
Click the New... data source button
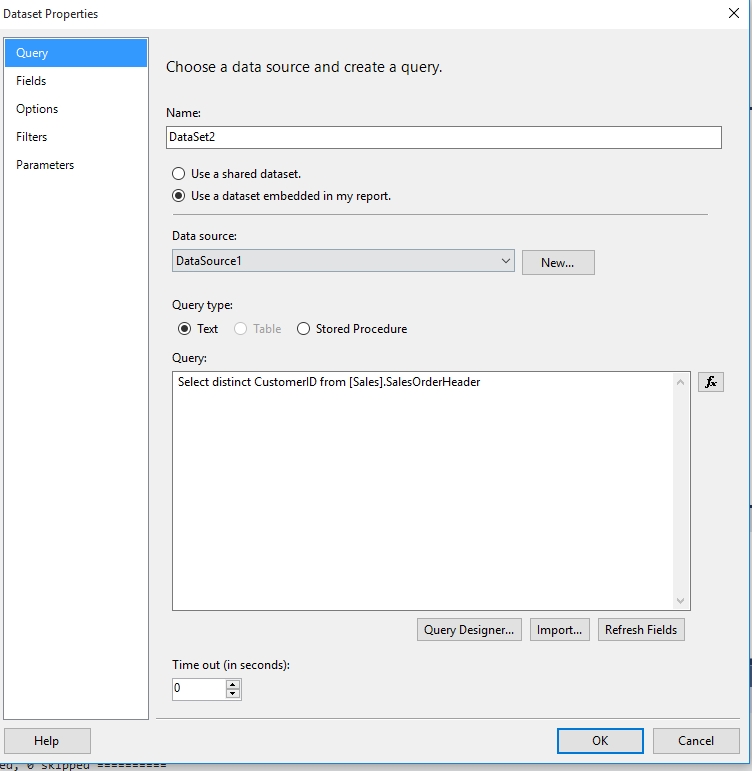coord(557,262)
